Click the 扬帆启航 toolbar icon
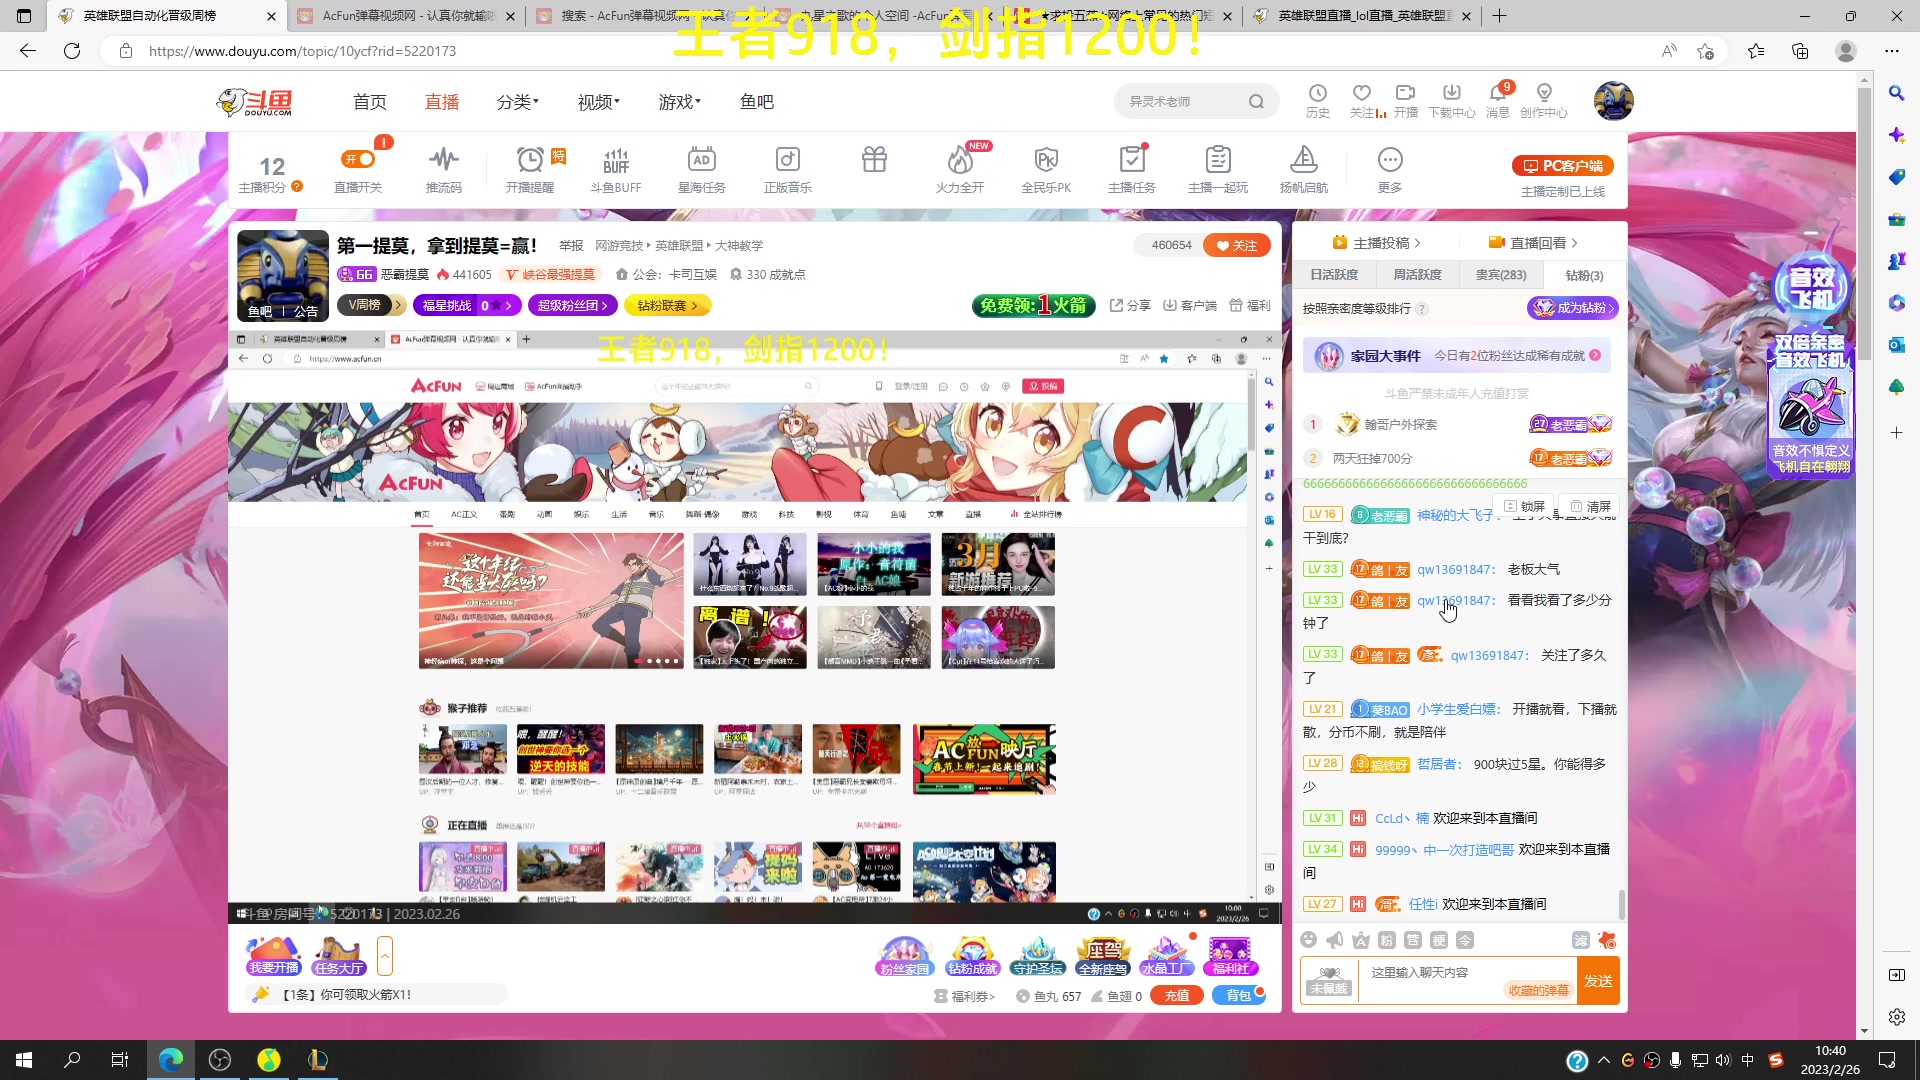This screenshot has width=1920, height=1080. click(1303, 168)
